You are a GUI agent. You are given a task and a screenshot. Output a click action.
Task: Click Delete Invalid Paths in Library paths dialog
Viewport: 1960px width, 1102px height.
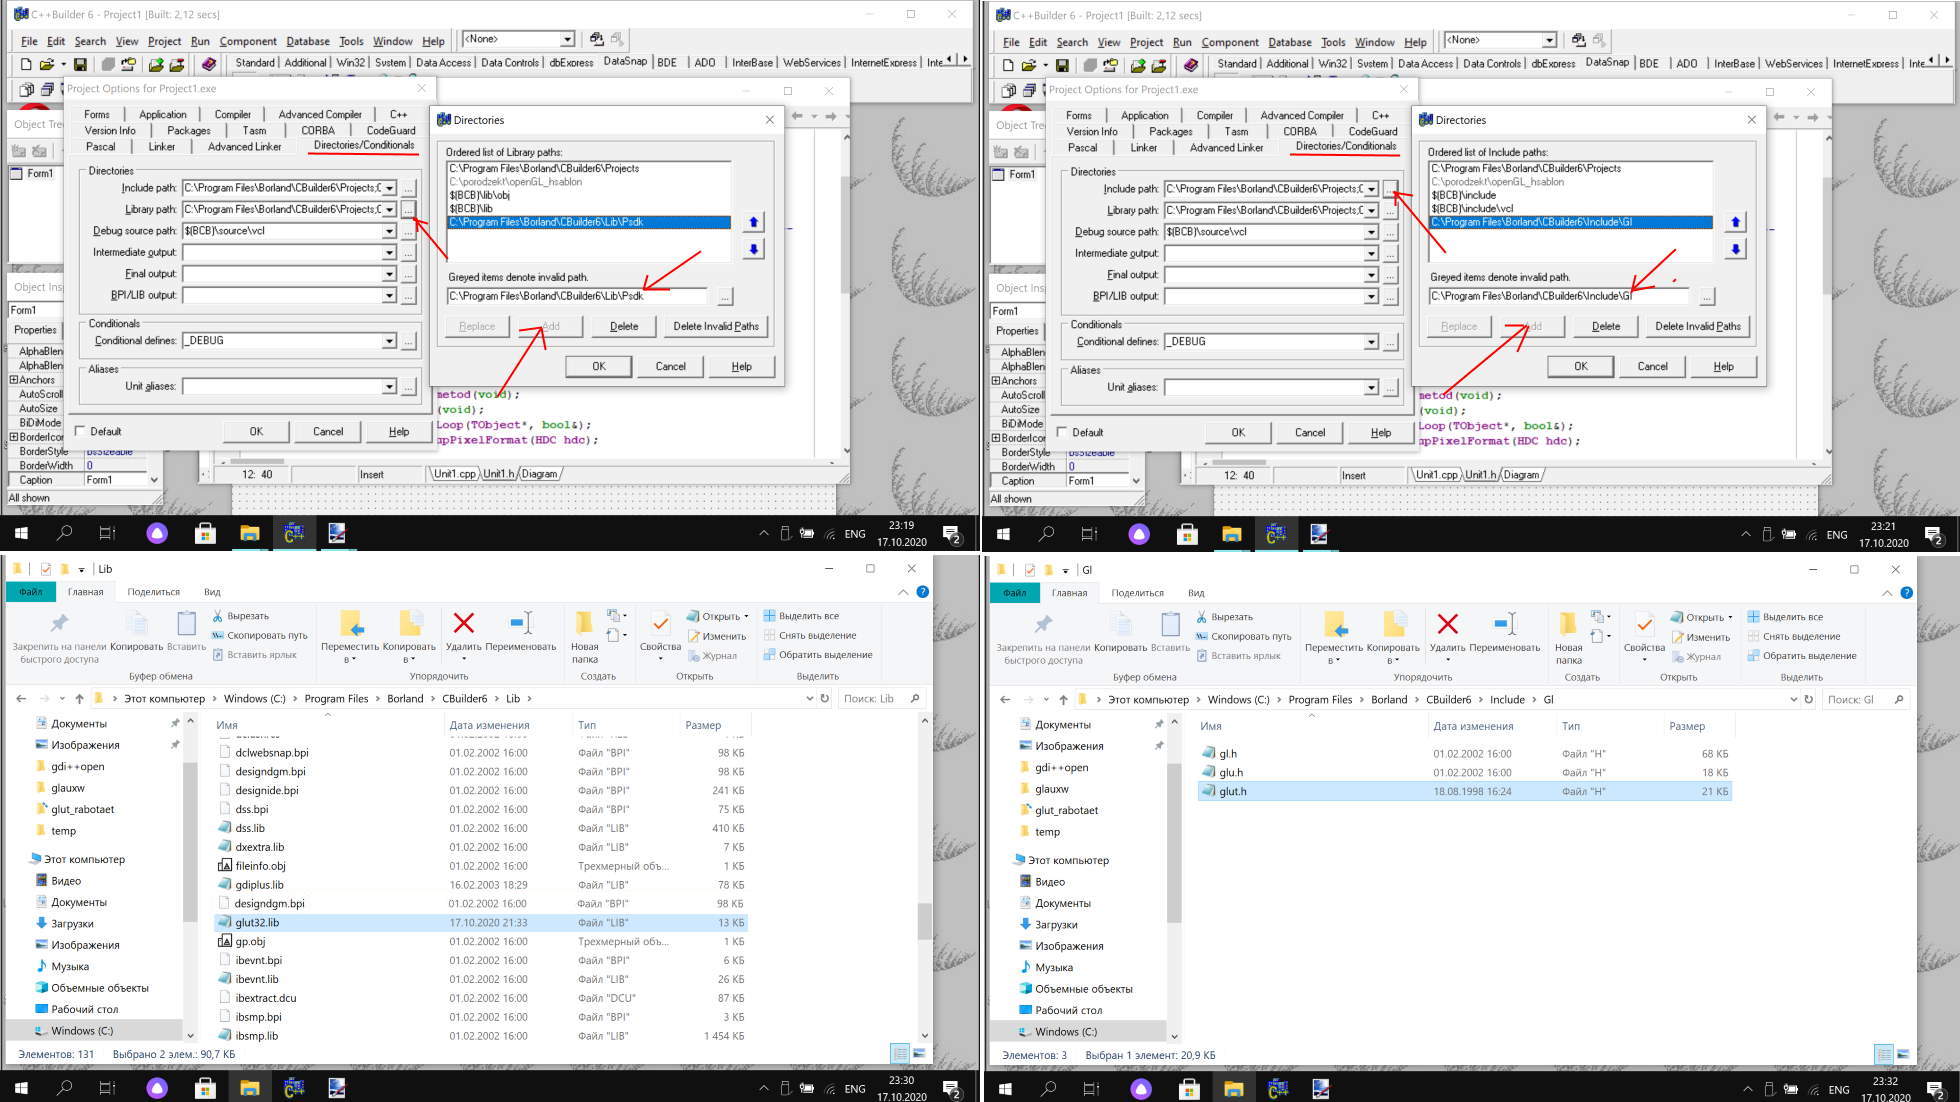(x=716, y=326)
